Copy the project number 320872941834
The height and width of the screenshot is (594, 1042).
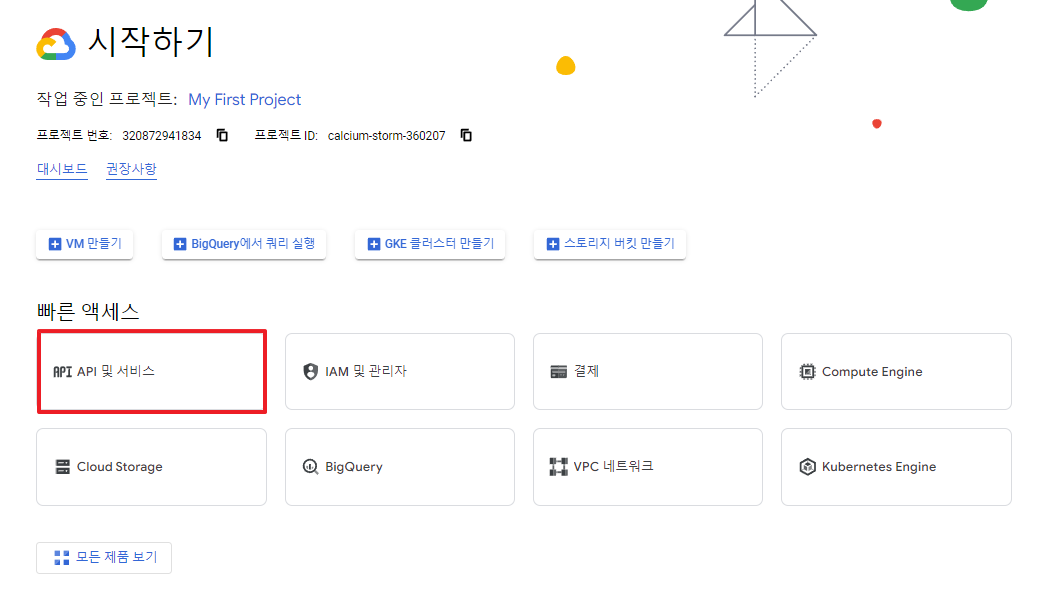[x=223, y=135]
